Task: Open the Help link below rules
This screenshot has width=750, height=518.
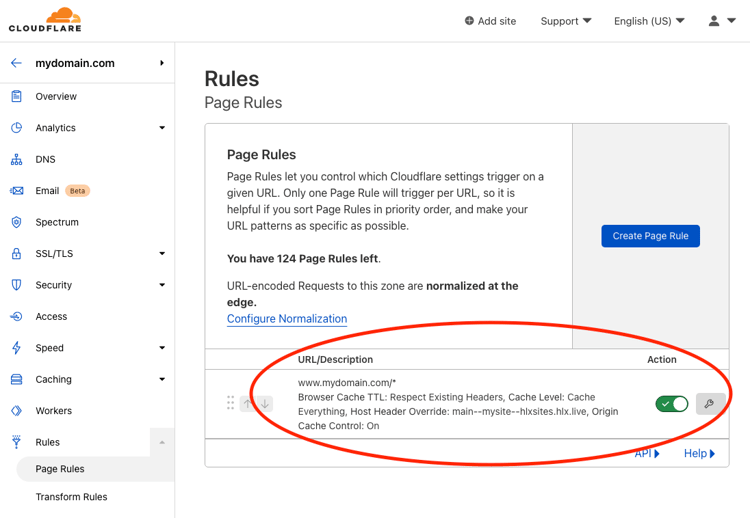Action: [x=699, y=453]
